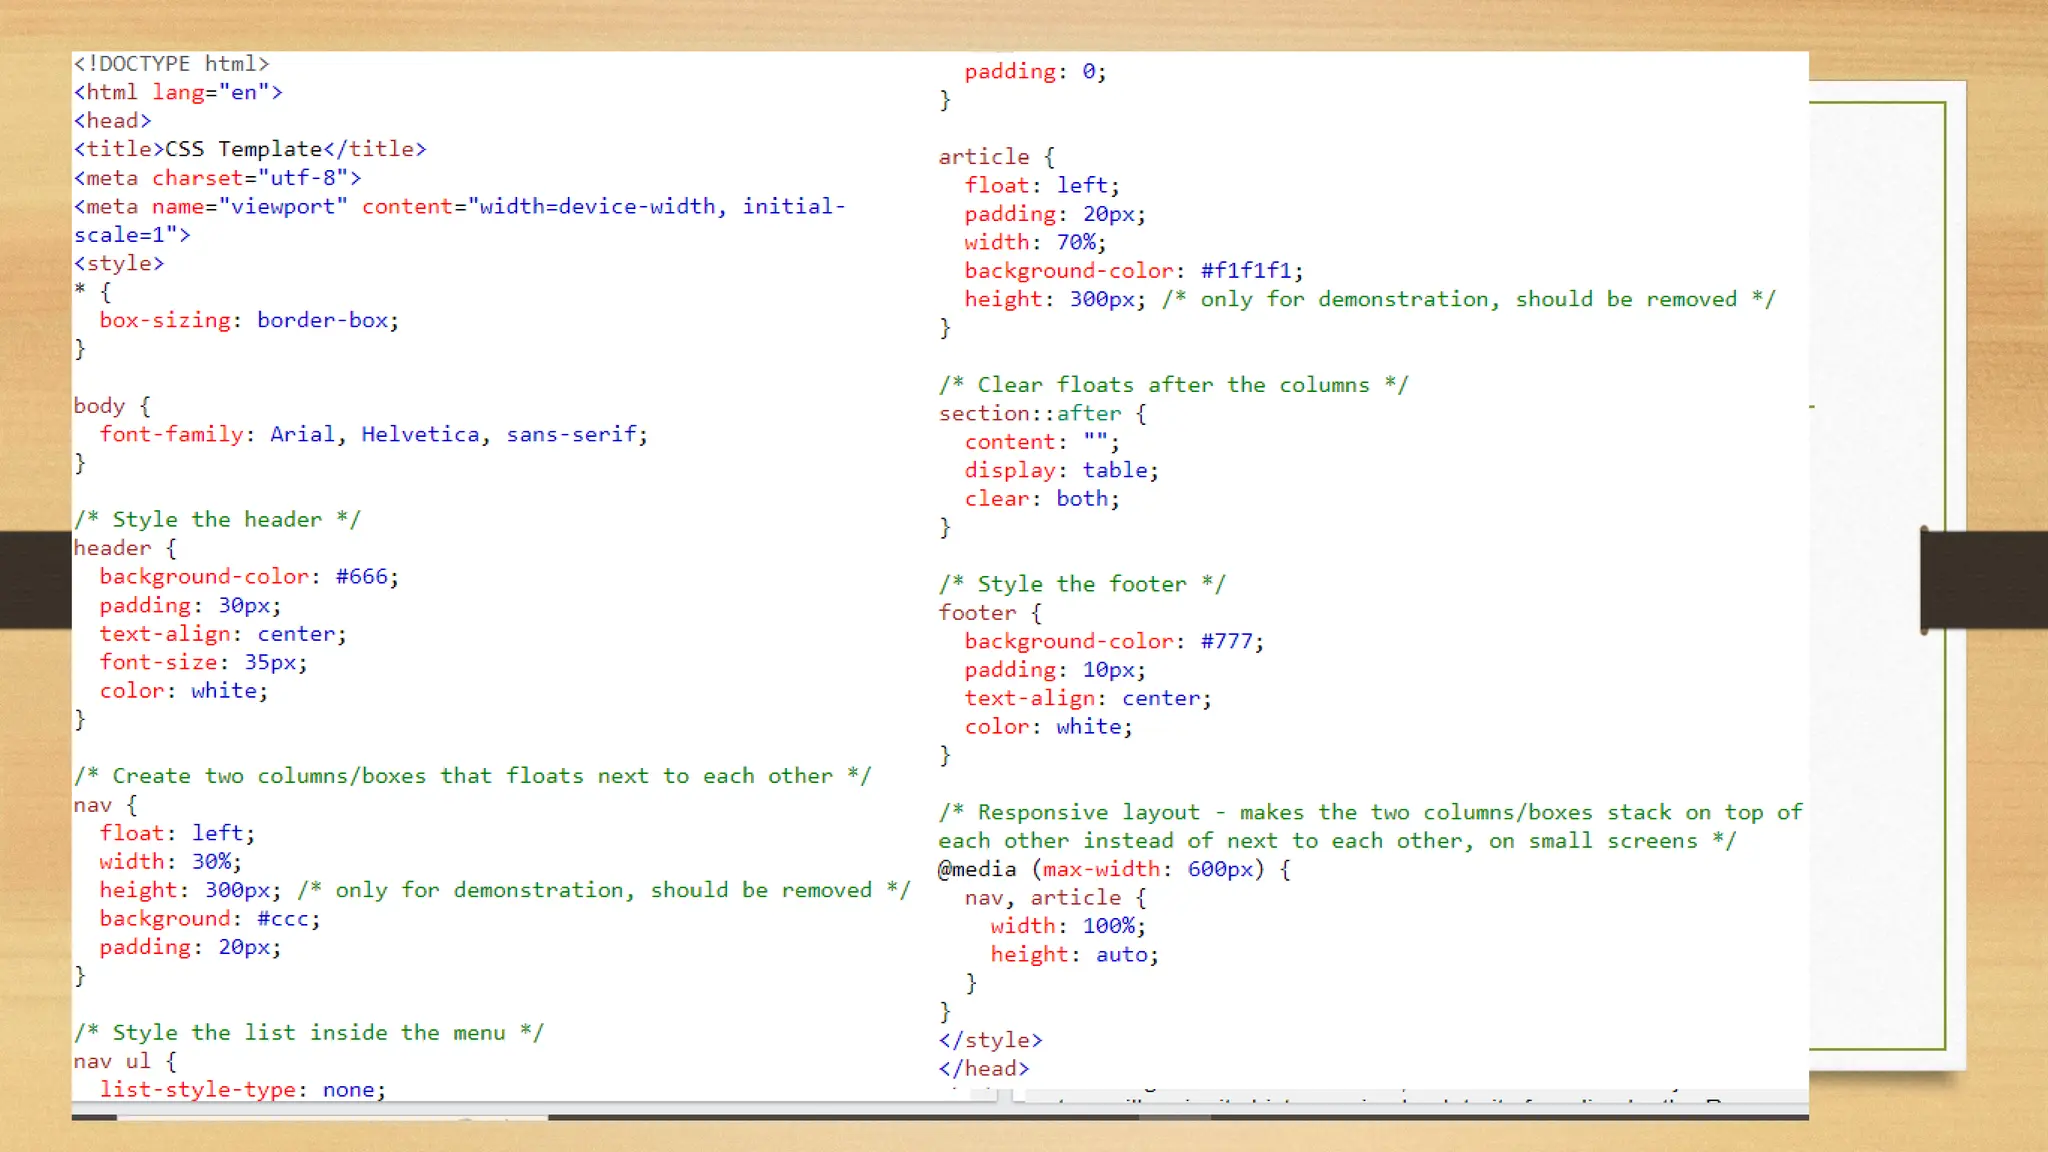Click the footer background-color #777 value

tap(1227, 642)
